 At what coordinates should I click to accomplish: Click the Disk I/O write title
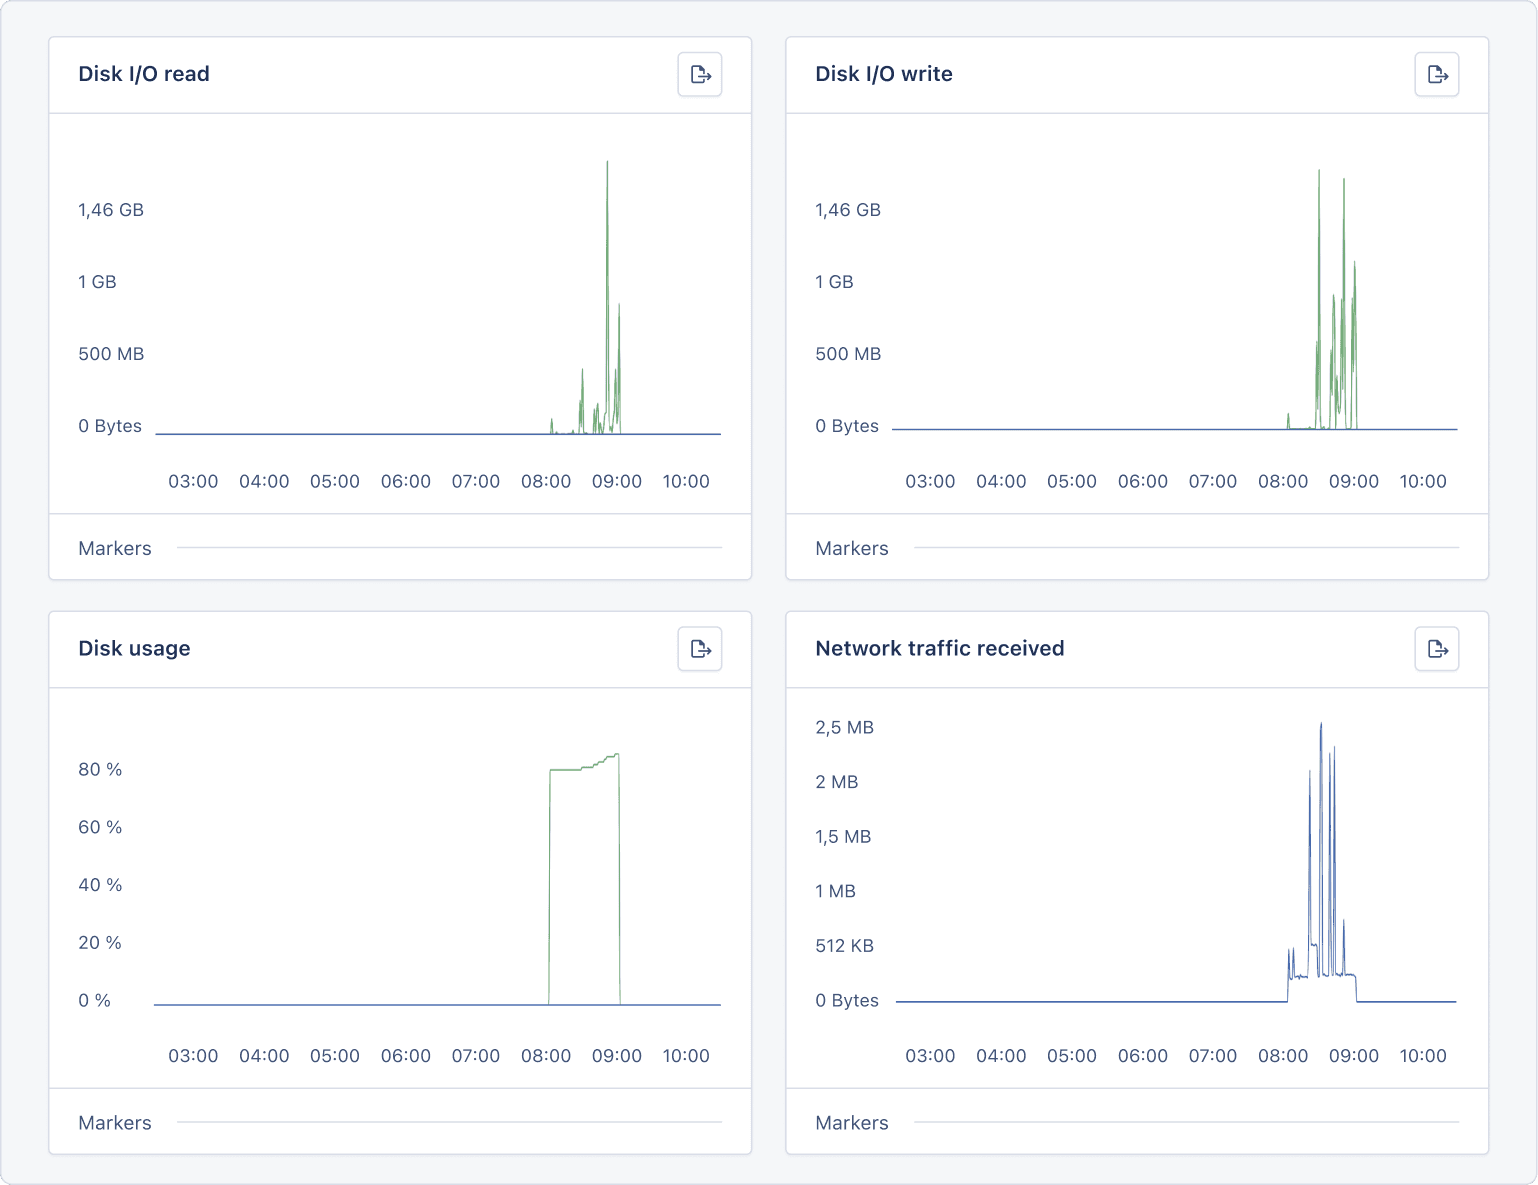884,74
